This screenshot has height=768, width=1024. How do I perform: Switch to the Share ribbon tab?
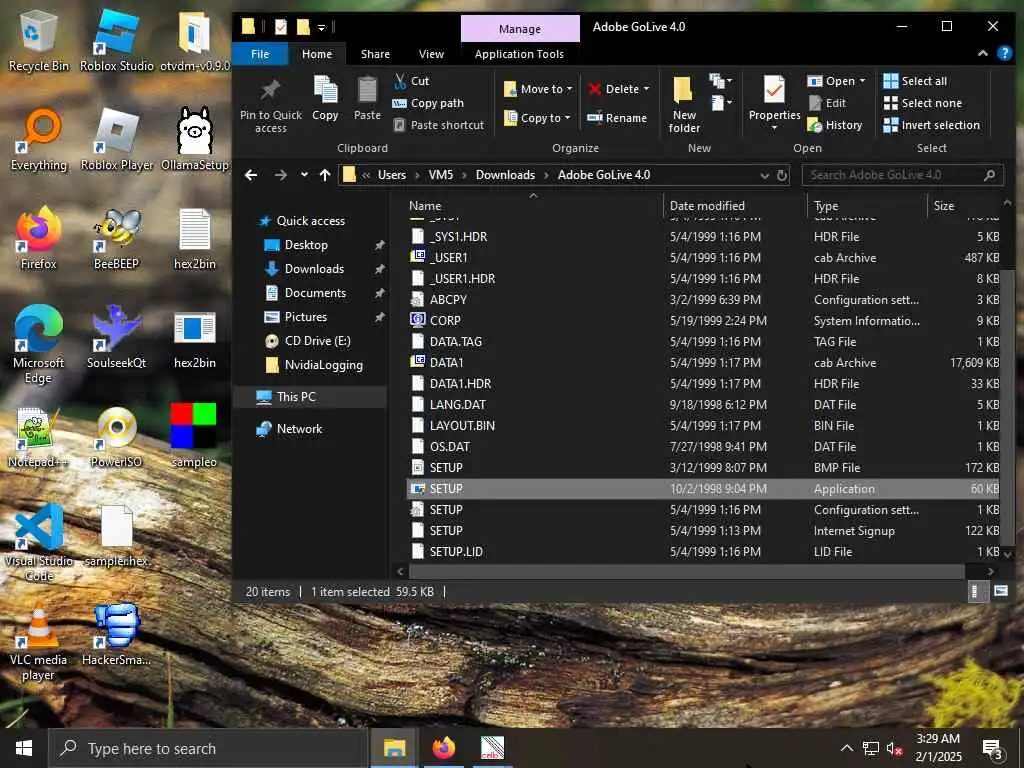376,54
